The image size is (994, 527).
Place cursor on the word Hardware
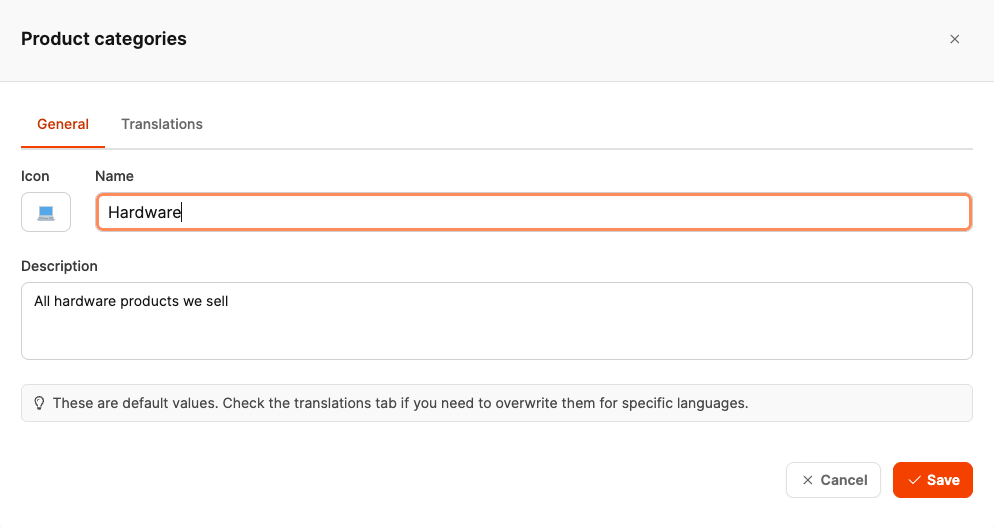pyautogui.click(x=144, y=212)
